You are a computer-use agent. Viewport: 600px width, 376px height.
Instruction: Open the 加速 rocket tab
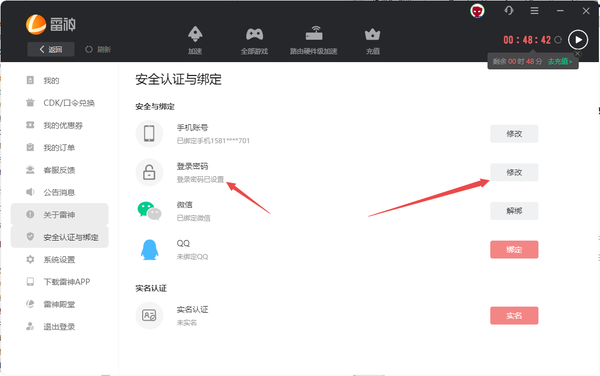tap(195, 40)
